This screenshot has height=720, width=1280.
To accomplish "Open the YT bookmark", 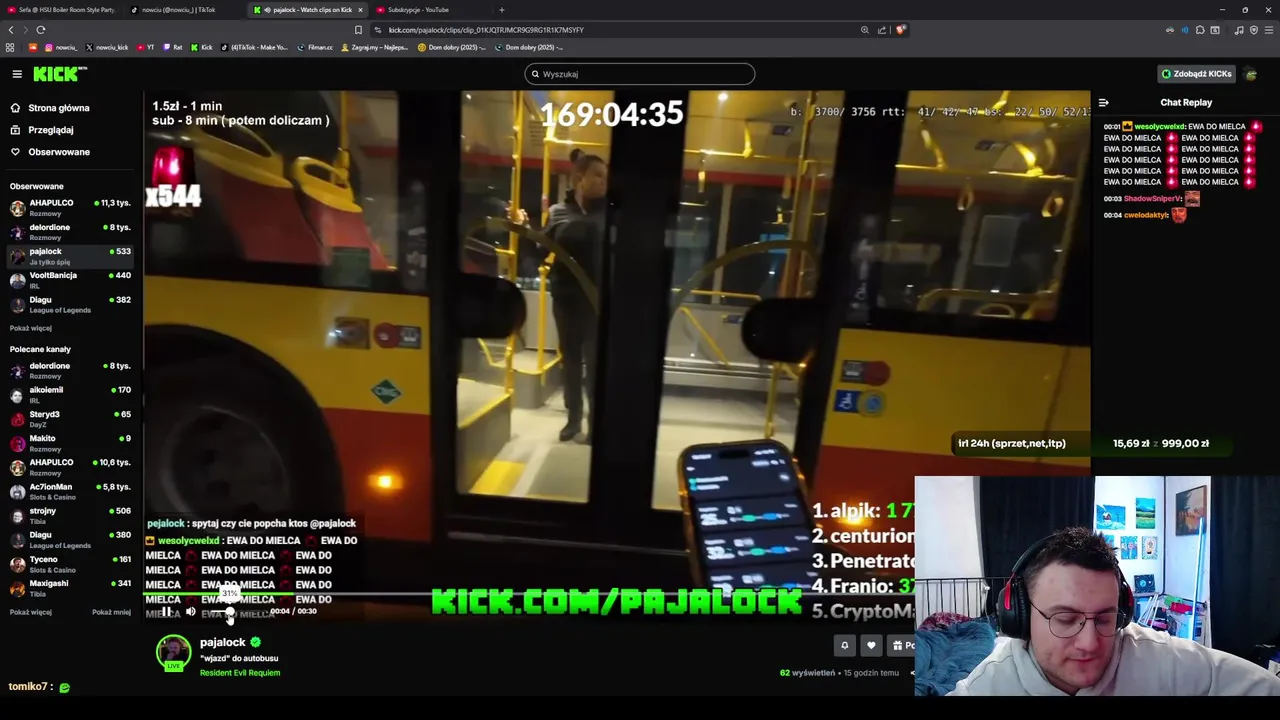I will point(146,47).
